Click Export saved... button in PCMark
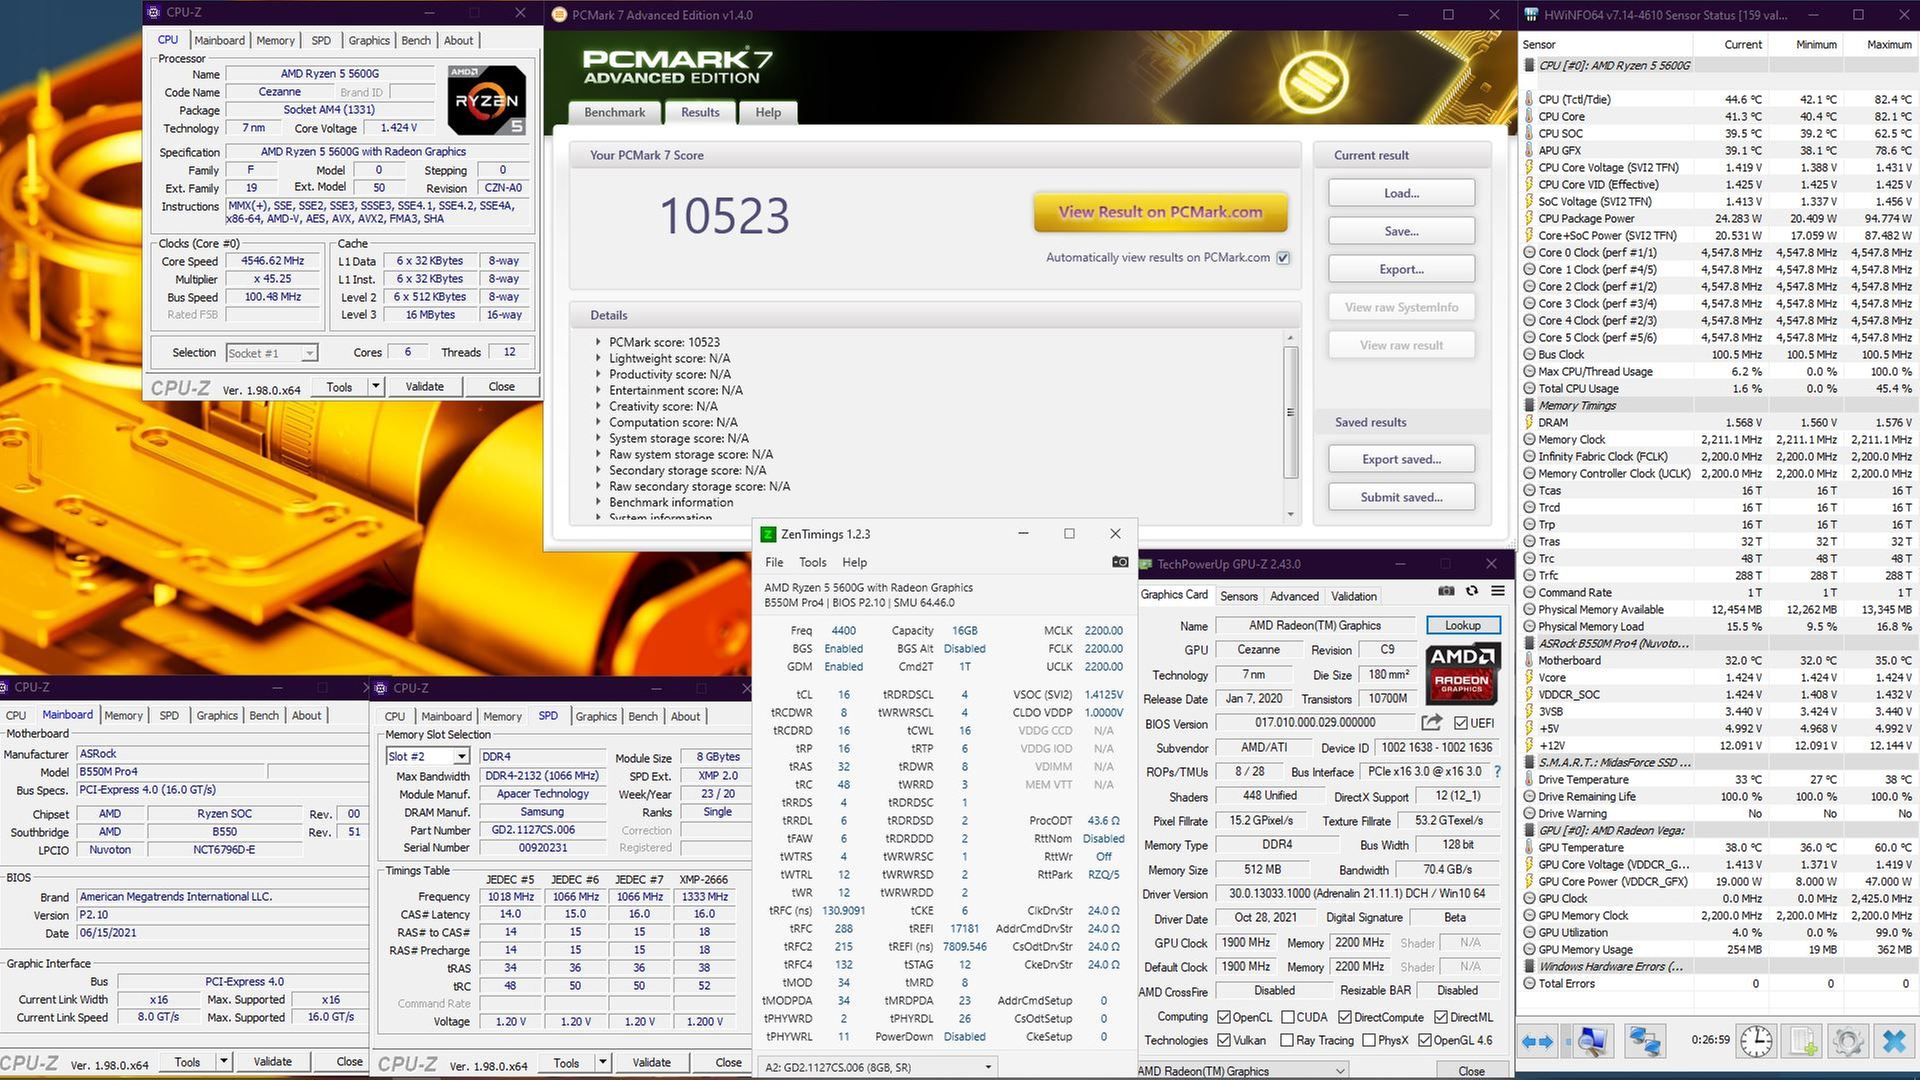Screen dimensions: 1920x1080 point(1401,459)
